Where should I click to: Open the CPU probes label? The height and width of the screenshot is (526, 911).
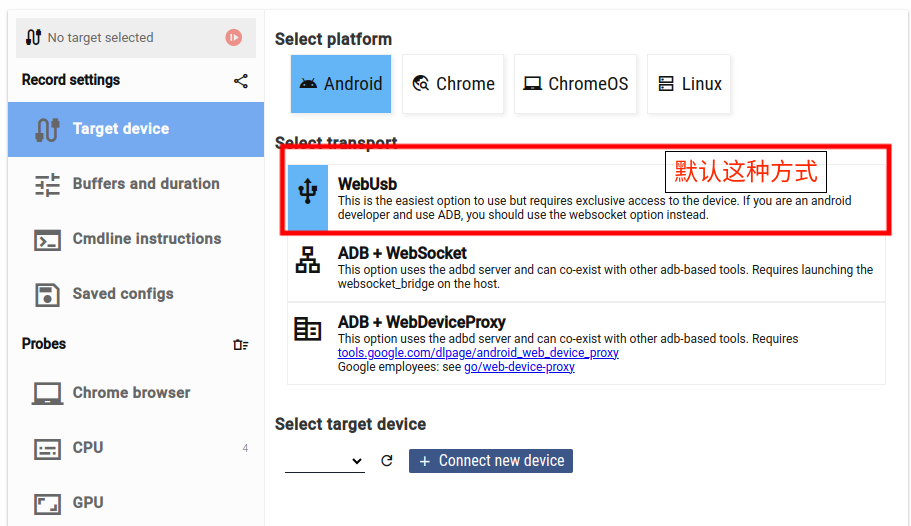coord(88,448)
